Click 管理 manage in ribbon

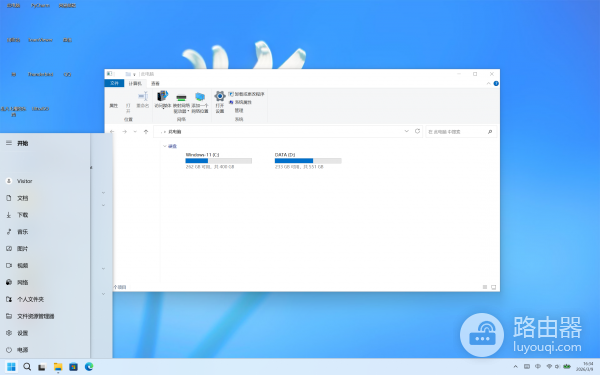(239, 110)
